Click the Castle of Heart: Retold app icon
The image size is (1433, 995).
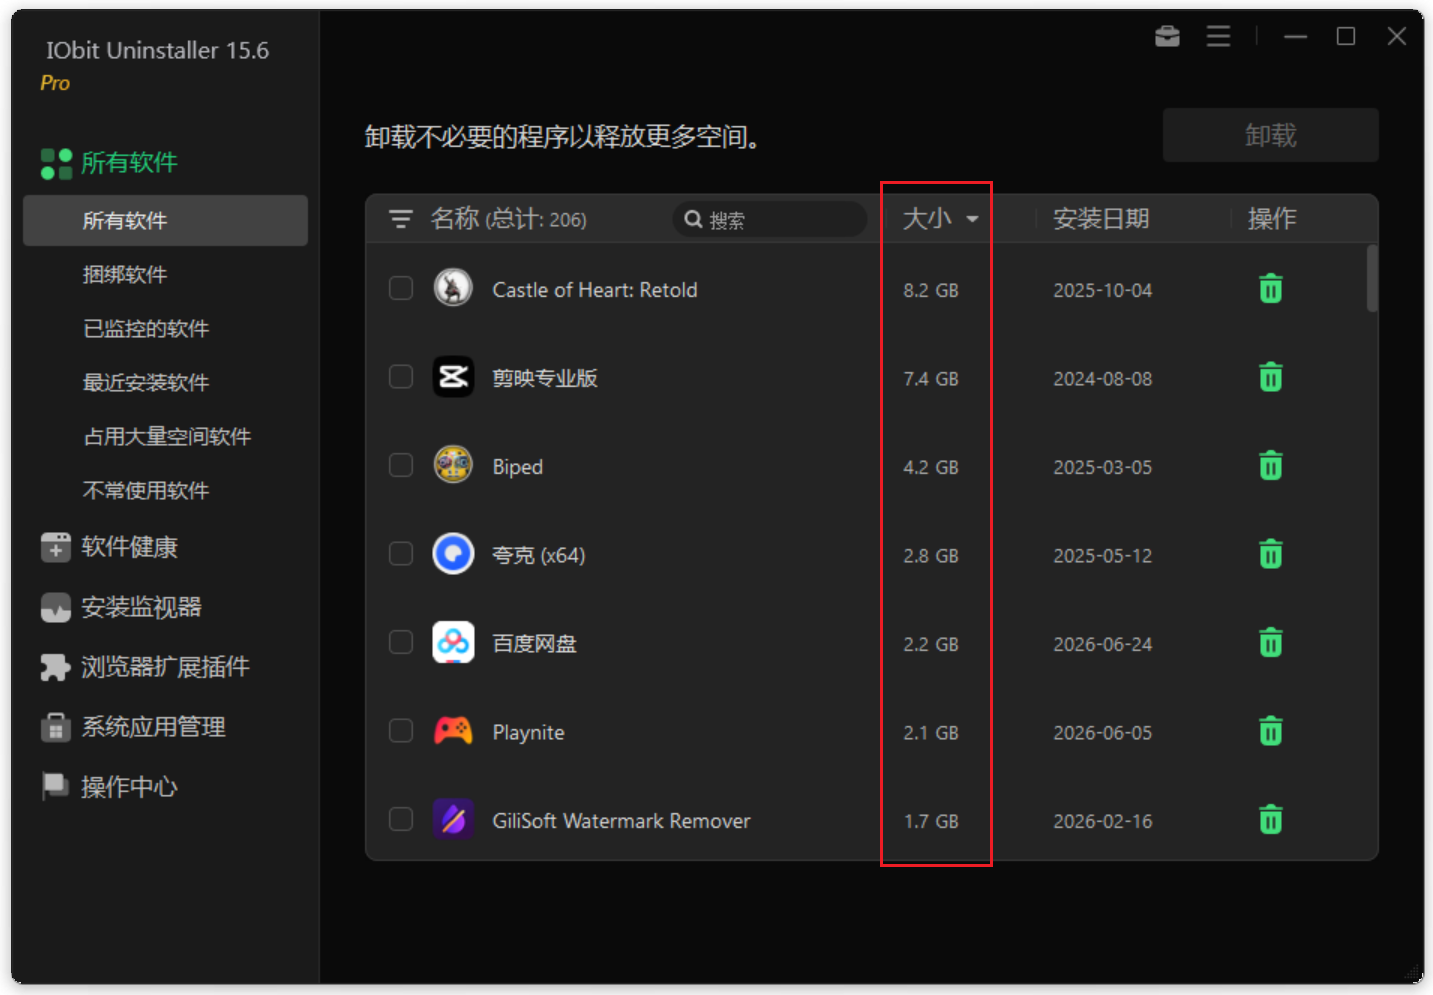coord(453,288)
